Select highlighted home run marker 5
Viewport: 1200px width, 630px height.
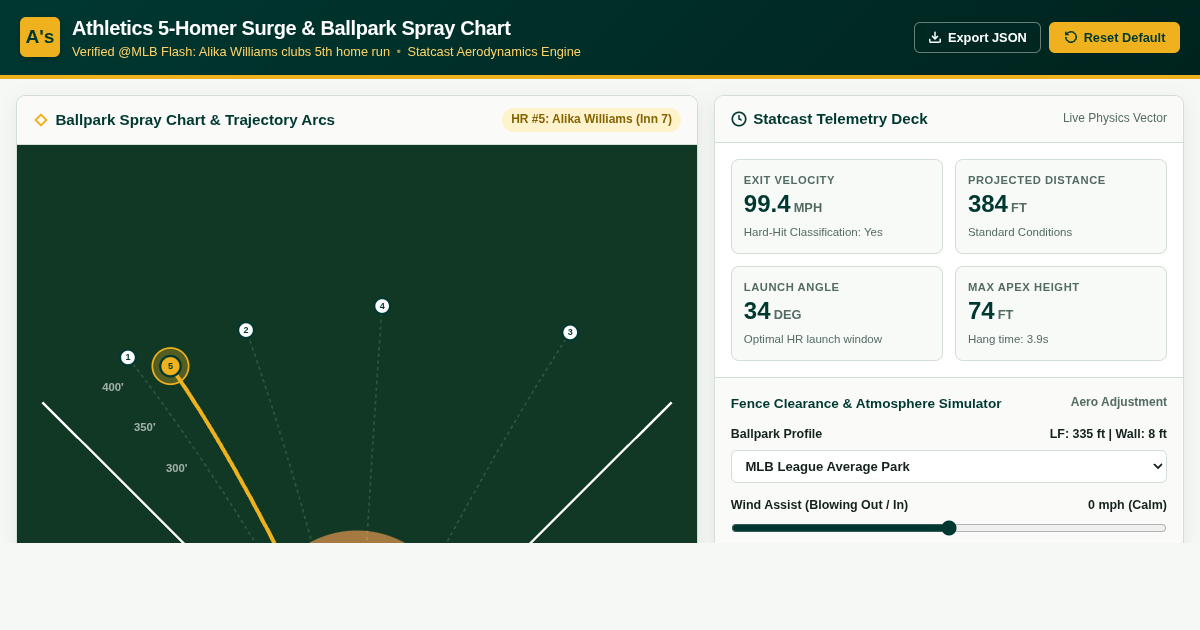(x=170, y=366)
